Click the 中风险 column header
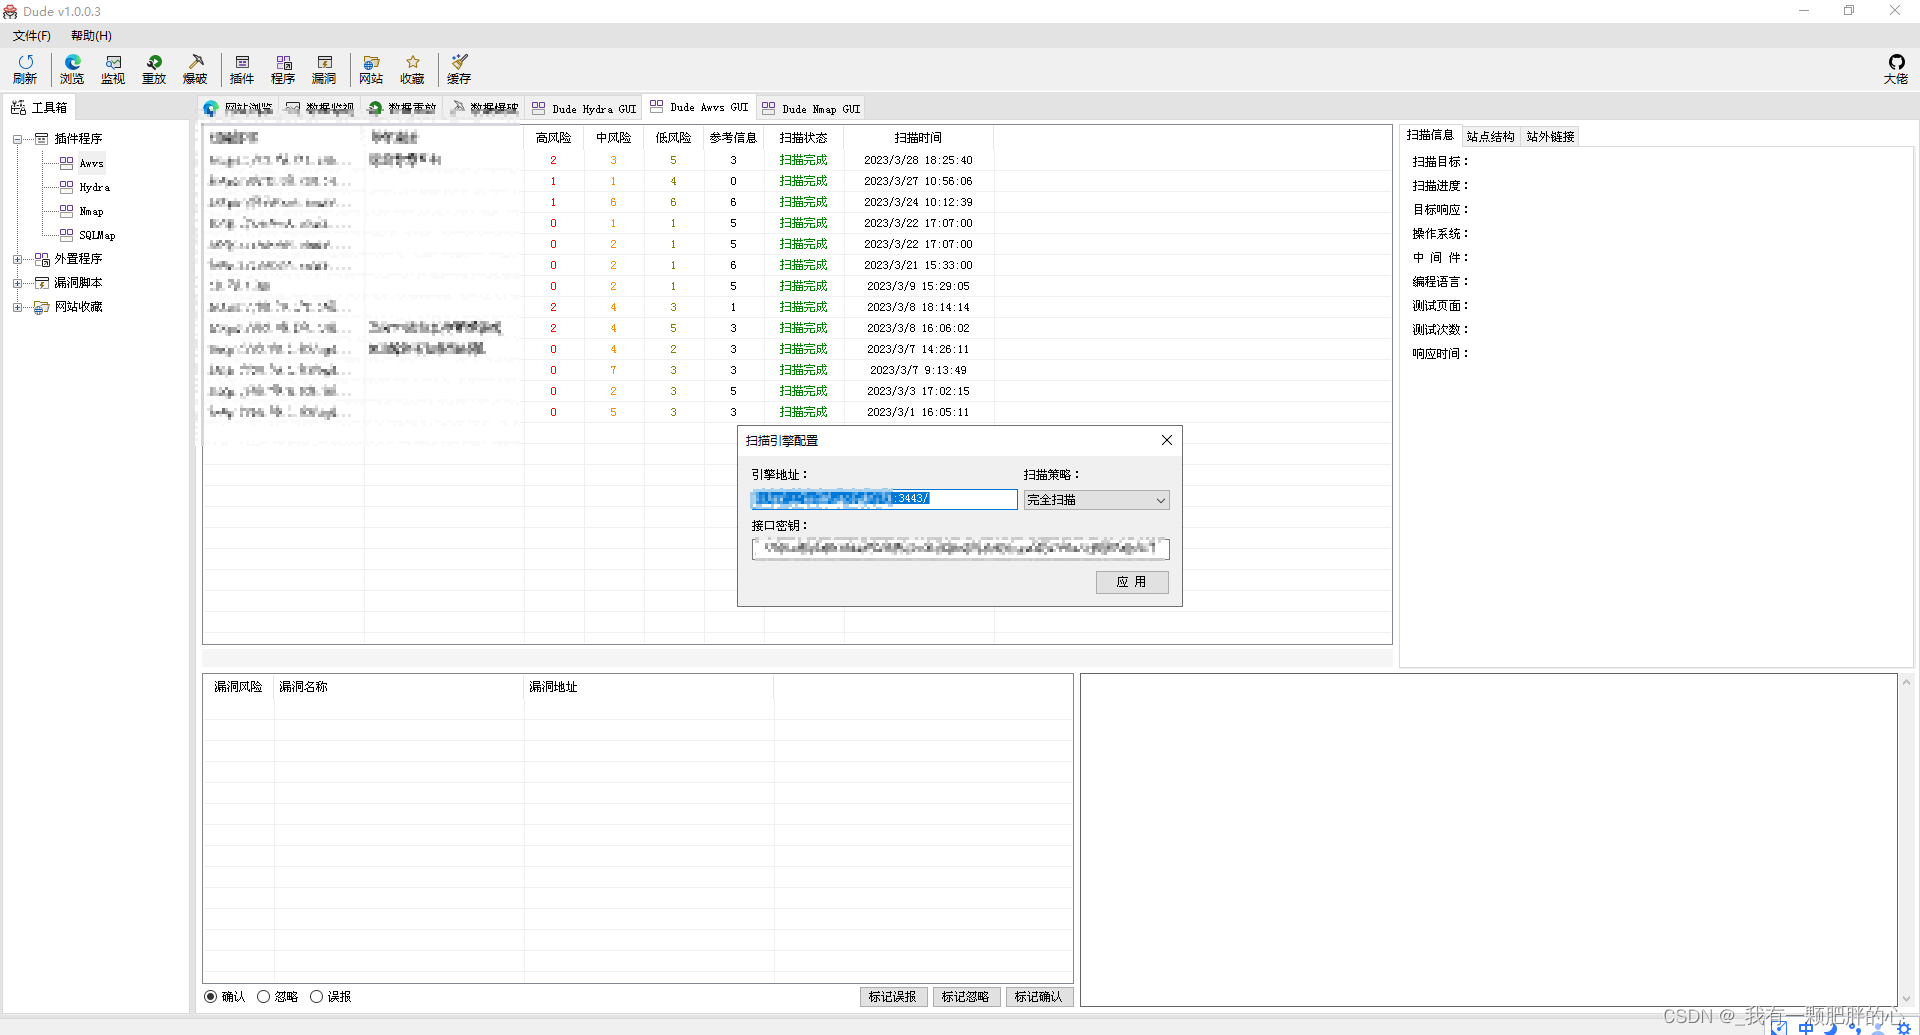1920x1035 pixels. (613, 138)
